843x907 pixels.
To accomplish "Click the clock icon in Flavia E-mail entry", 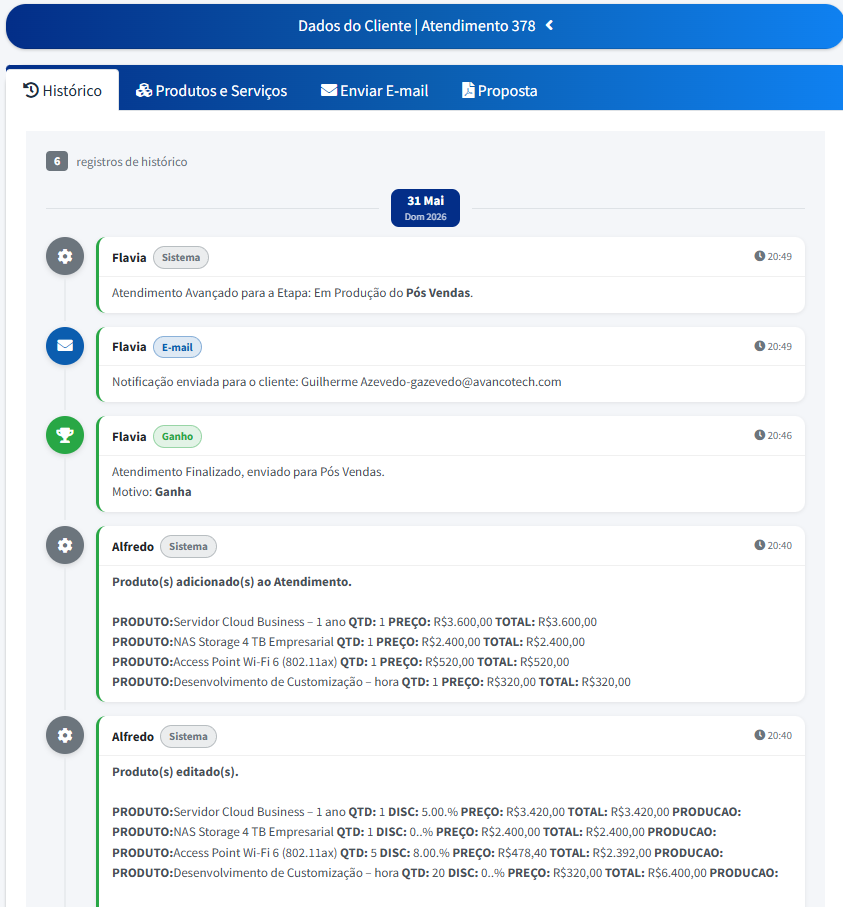I will (760, 346).
